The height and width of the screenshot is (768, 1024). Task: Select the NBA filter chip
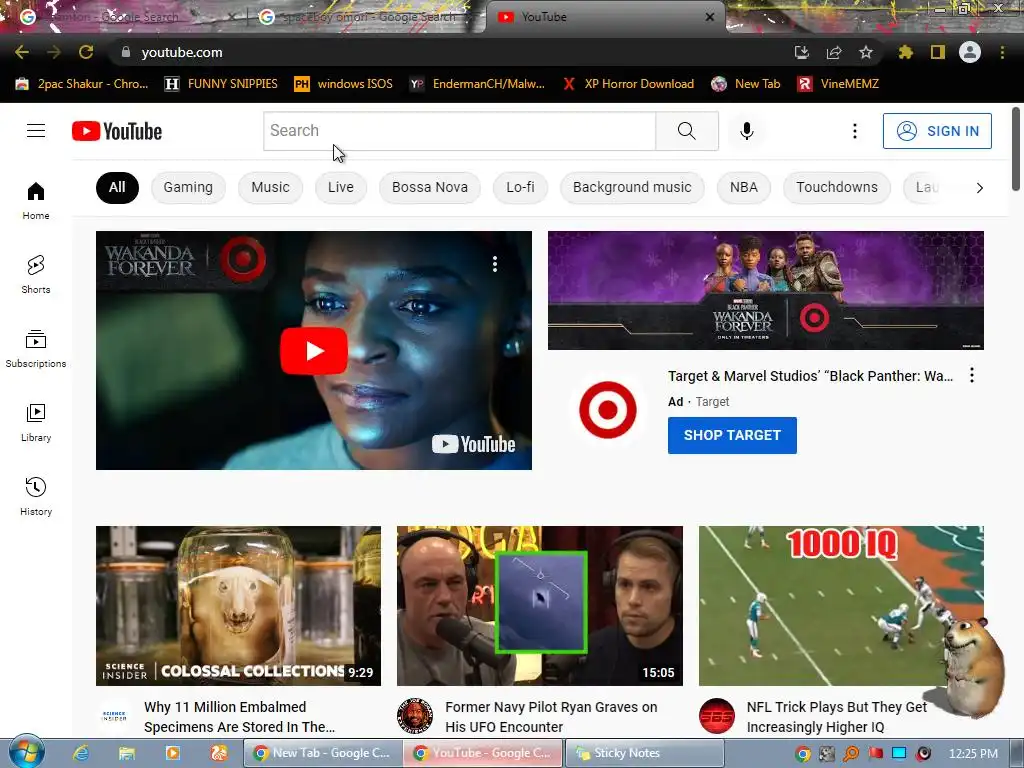click(x=744, y=187)
